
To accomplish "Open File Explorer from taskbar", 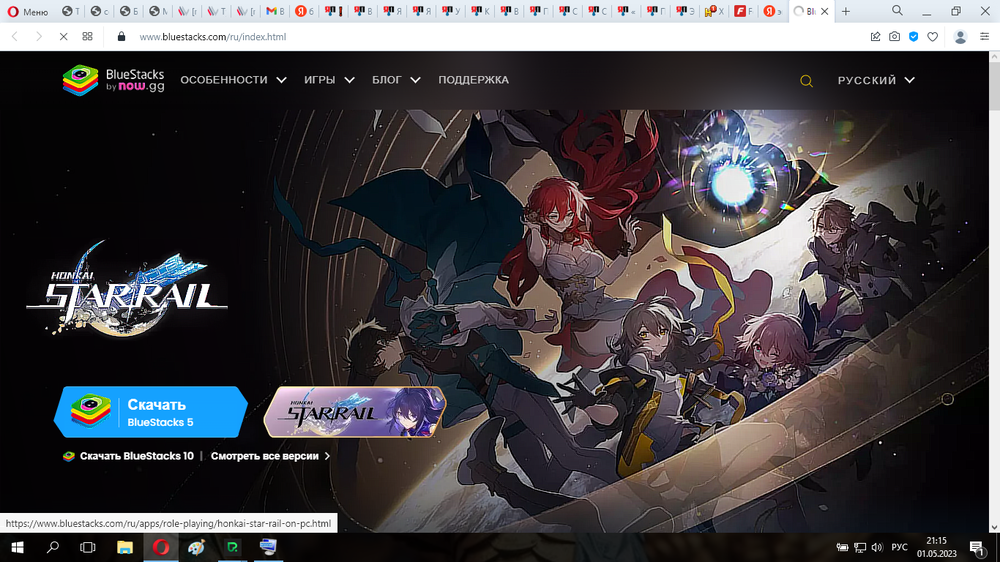I will coord(125,547).
